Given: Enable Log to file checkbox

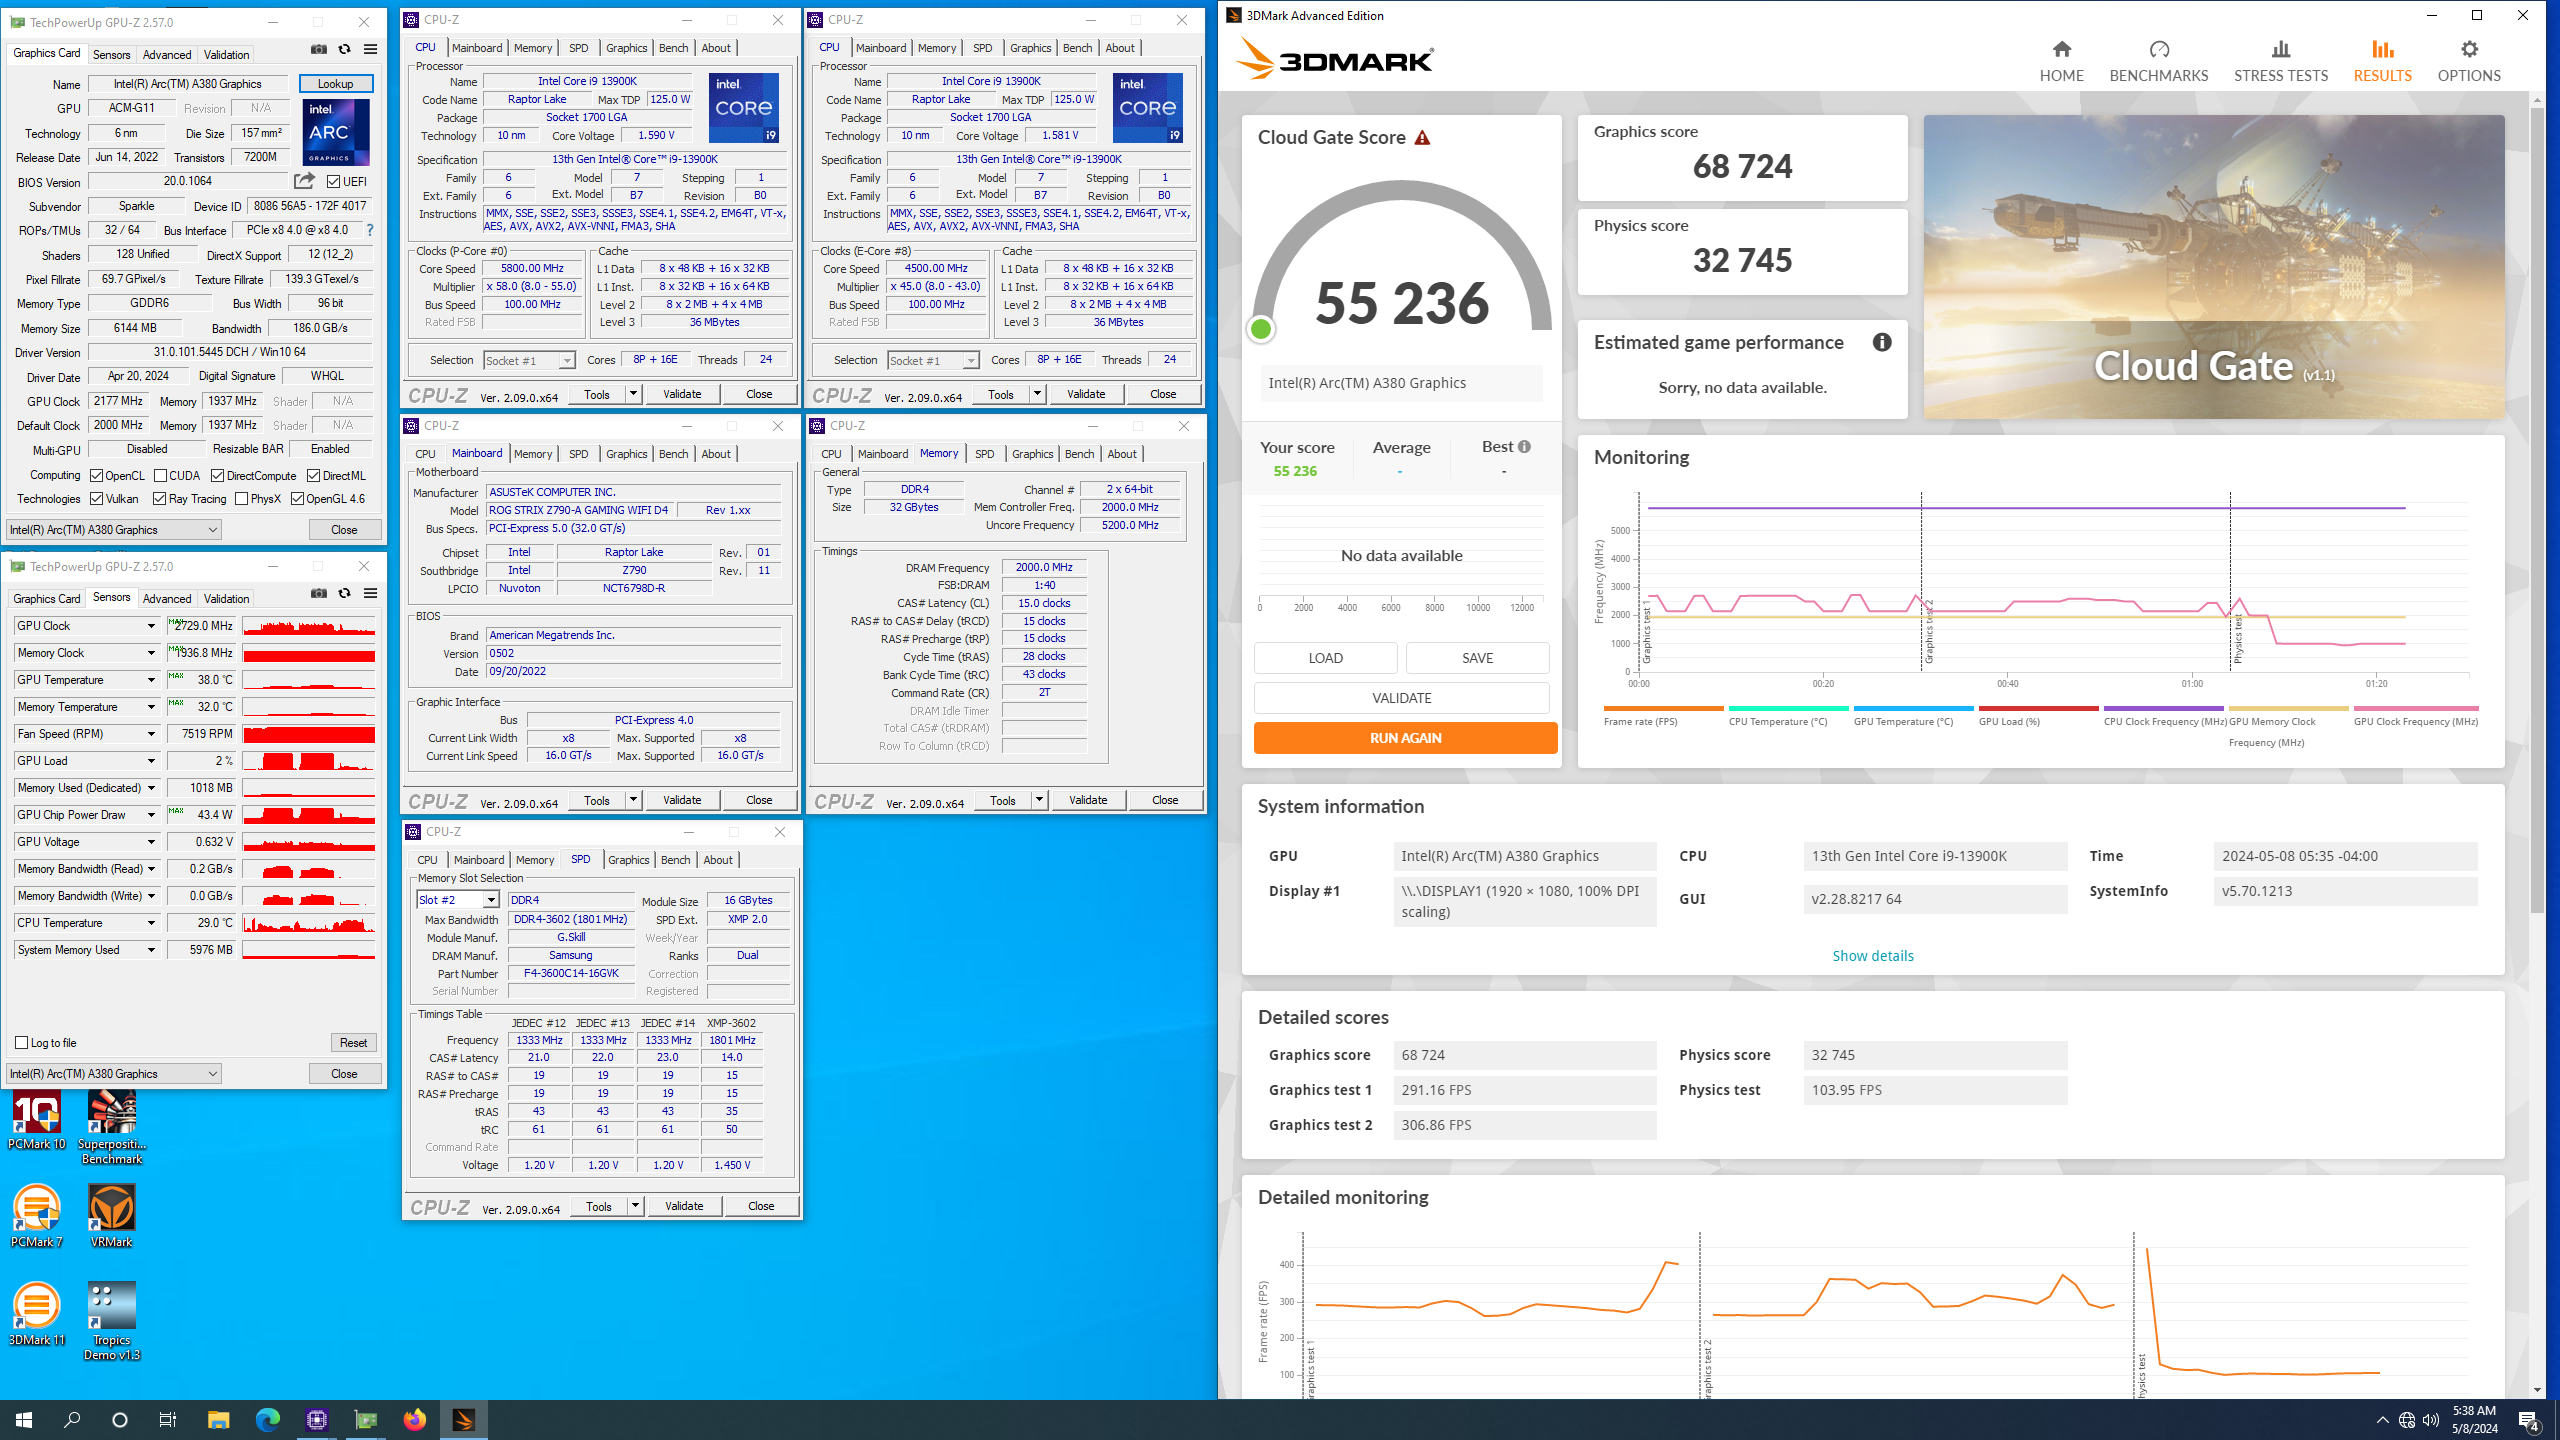Looking at the screenshot, I should pos(21,1042).
